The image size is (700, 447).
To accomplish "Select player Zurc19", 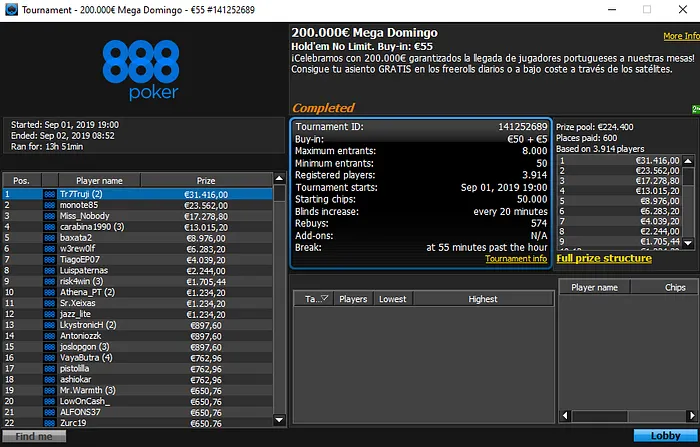I will (x=138, y=423).
